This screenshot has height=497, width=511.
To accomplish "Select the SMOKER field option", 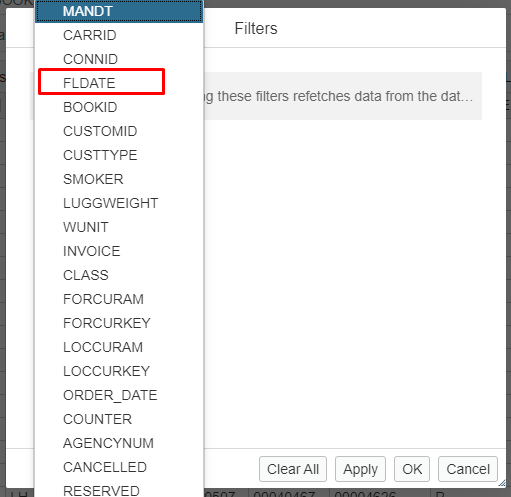I will coord(119,179).
